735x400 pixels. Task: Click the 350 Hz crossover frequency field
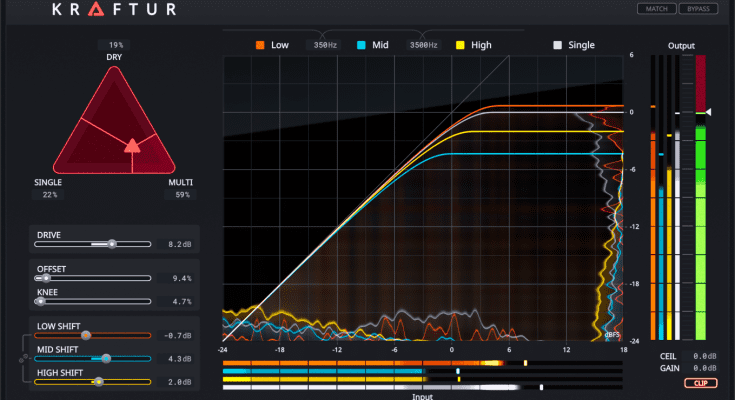pos(326,45)
